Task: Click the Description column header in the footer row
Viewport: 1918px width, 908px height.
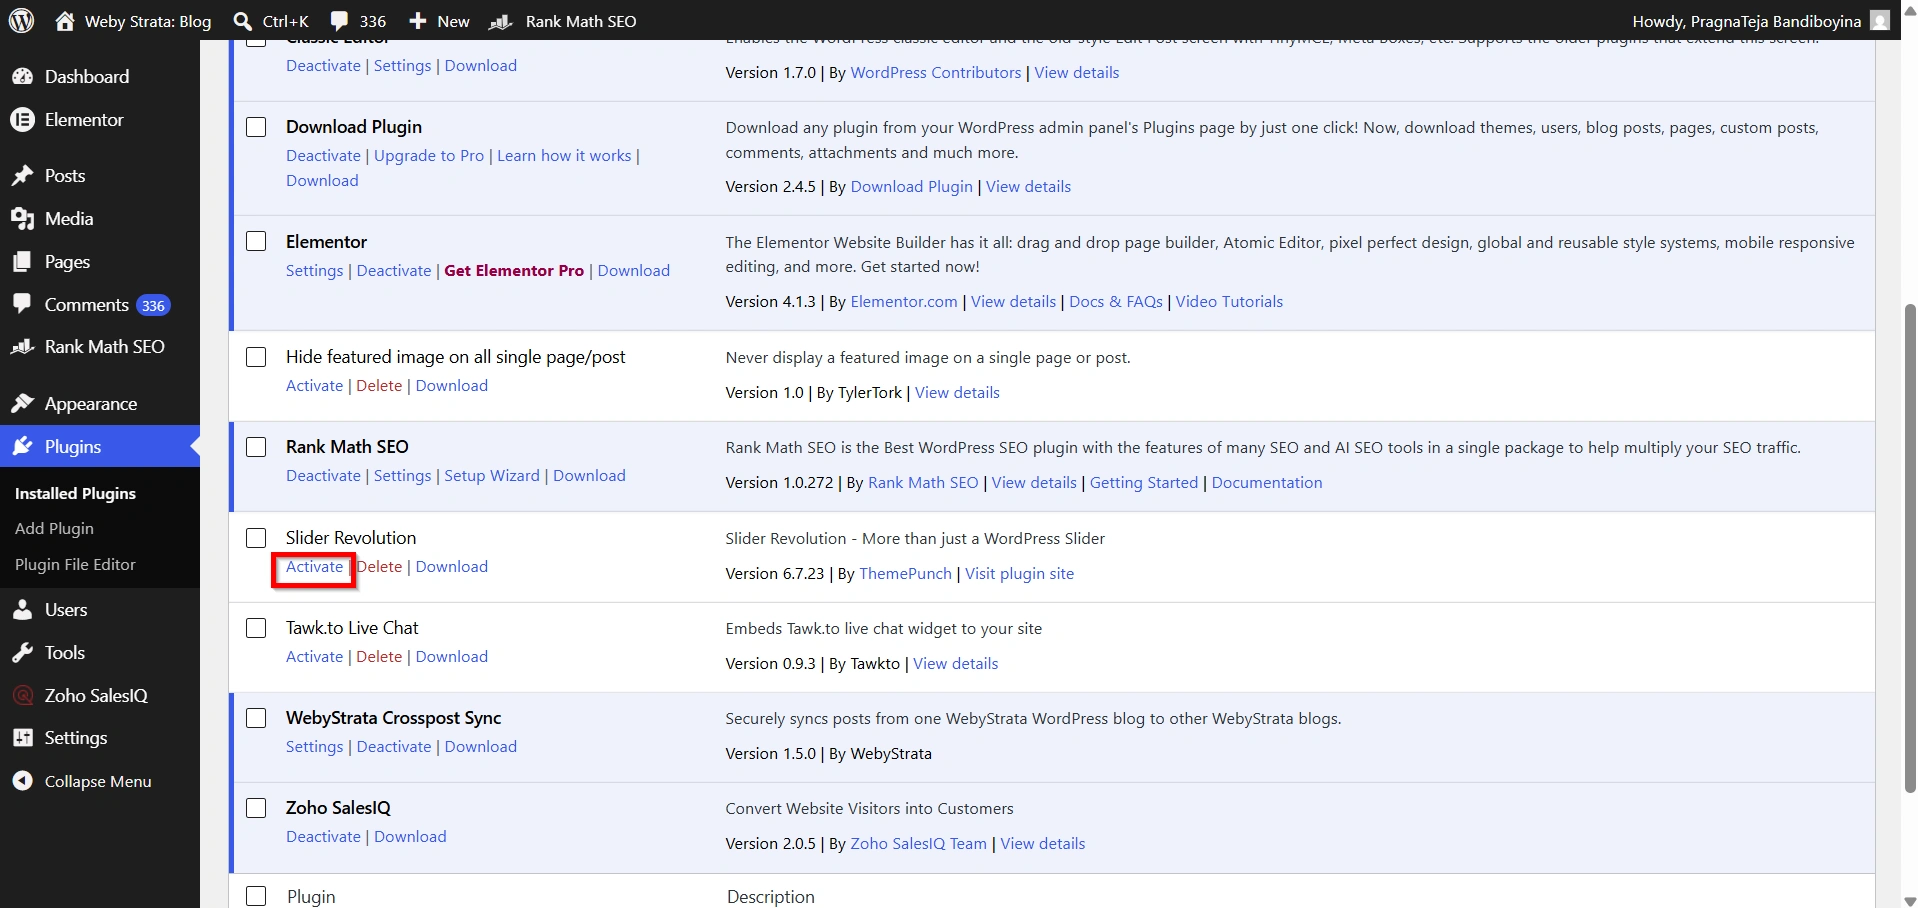Action: 770,897
